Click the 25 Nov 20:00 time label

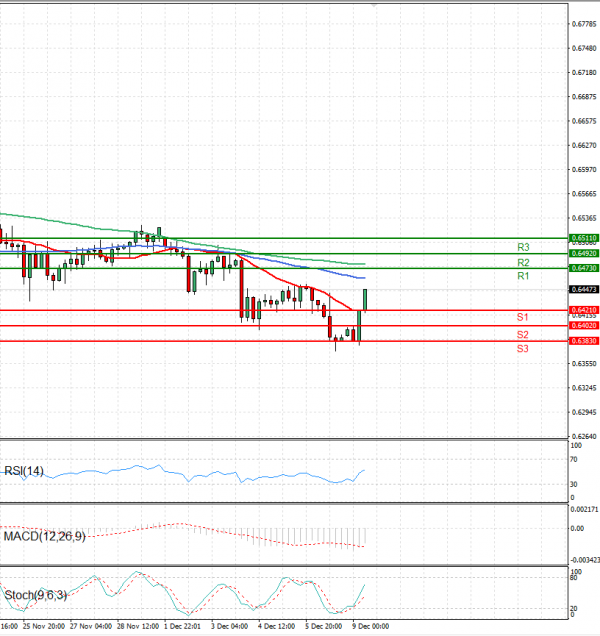coord(44,626)
